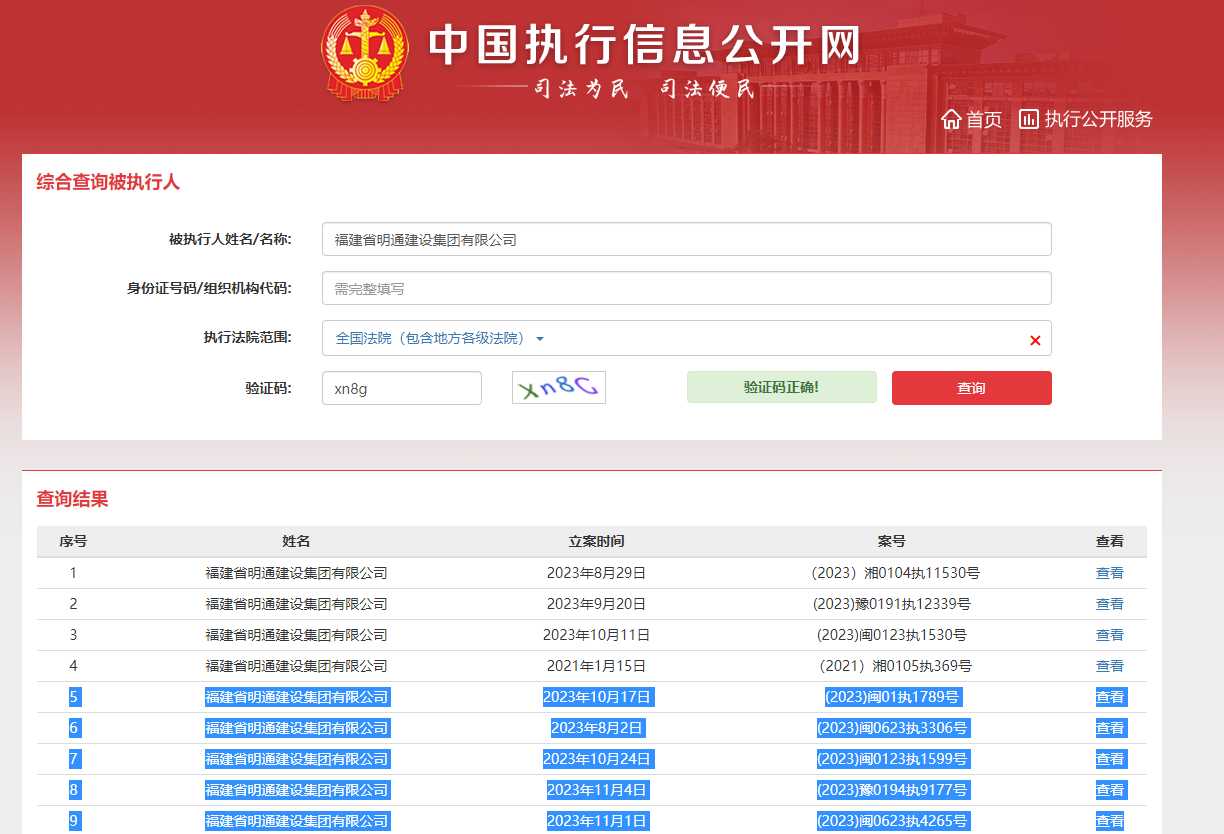The image size is (1224, 834).
Task: Expand the 执行法院范围 dropdown arrow
Action: point(540,339)
